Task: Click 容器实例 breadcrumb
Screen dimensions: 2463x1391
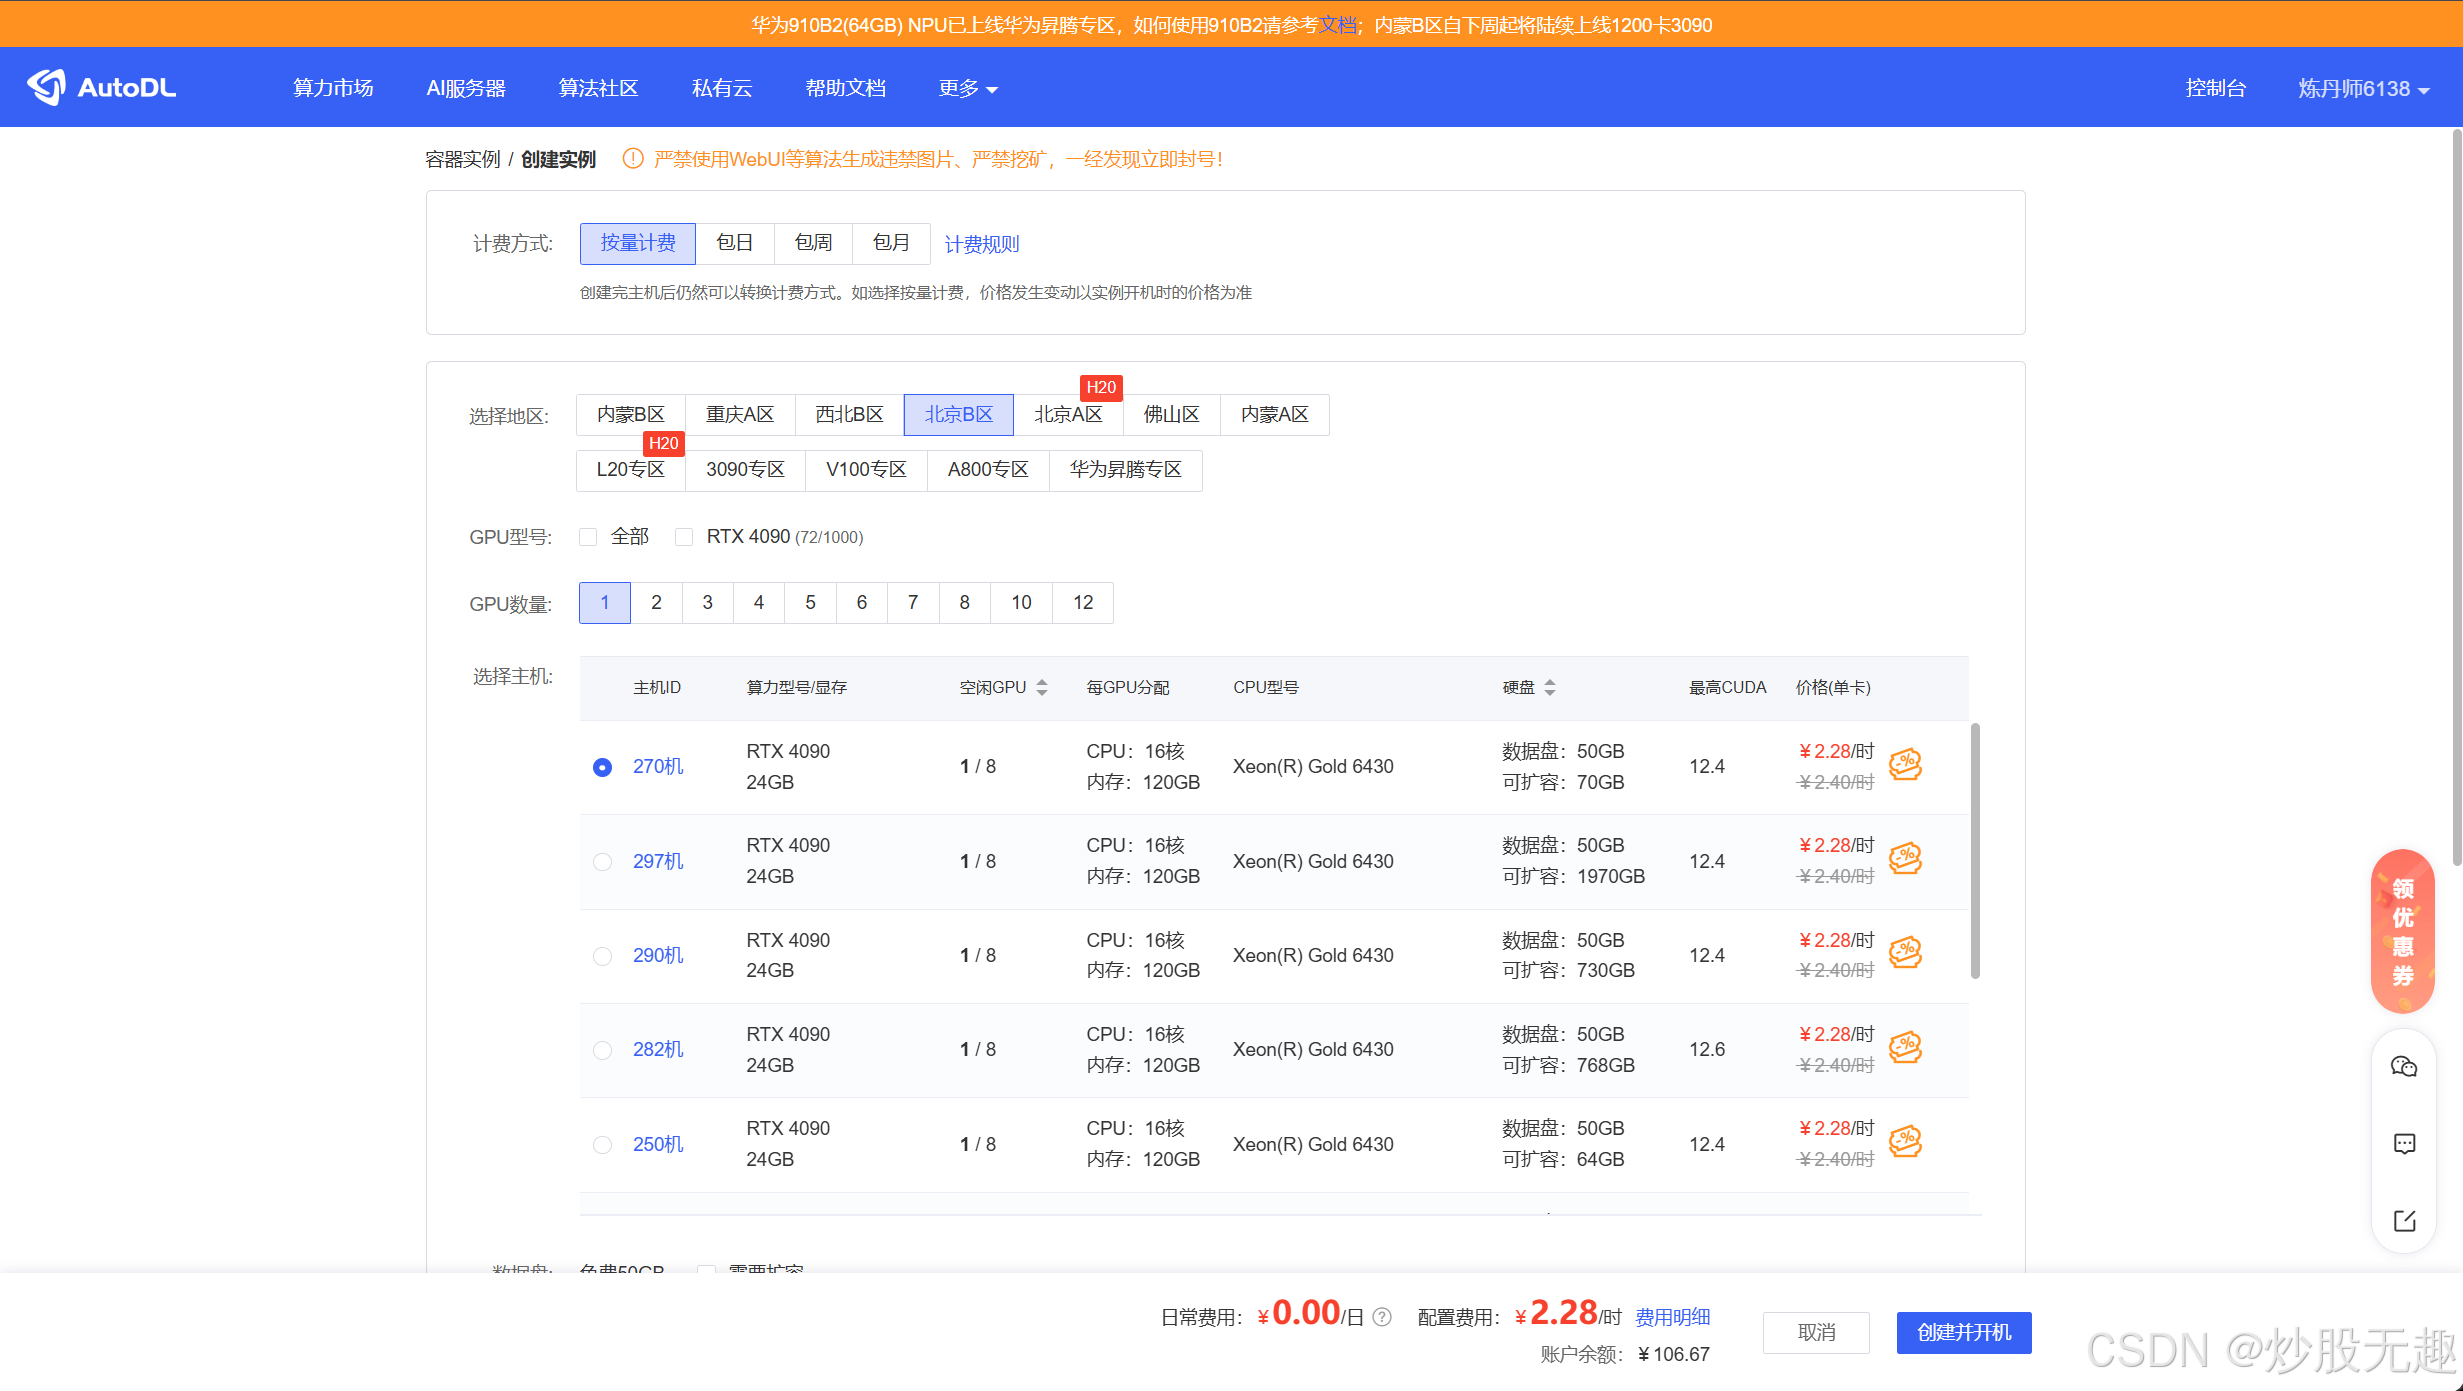Action: (x=463, y=159)
